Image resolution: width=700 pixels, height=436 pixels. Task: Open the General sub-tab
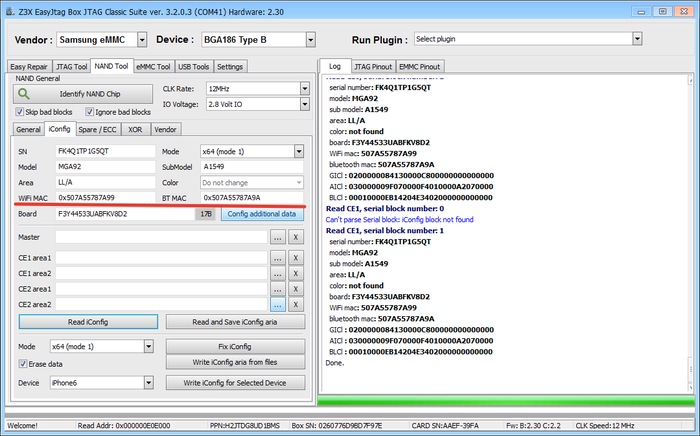click(x=29, y=129)
